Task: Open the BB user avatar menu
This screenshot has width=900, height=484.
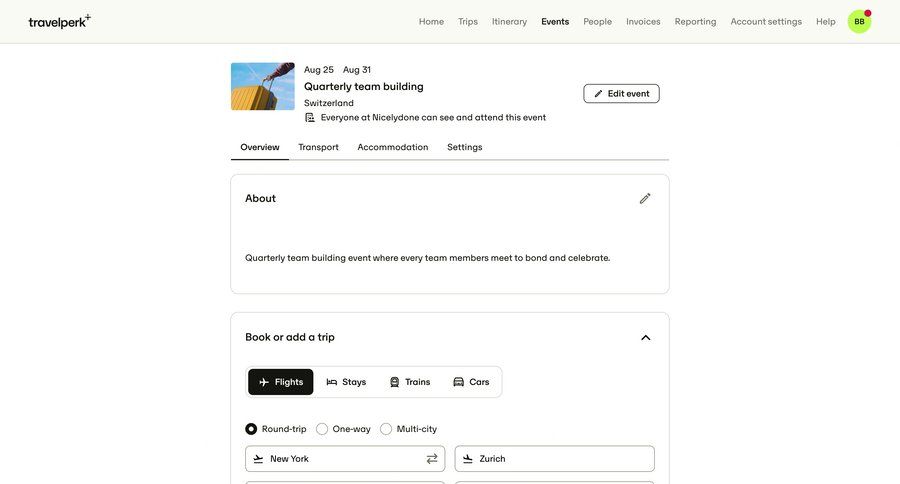Action: pos(859,21)
